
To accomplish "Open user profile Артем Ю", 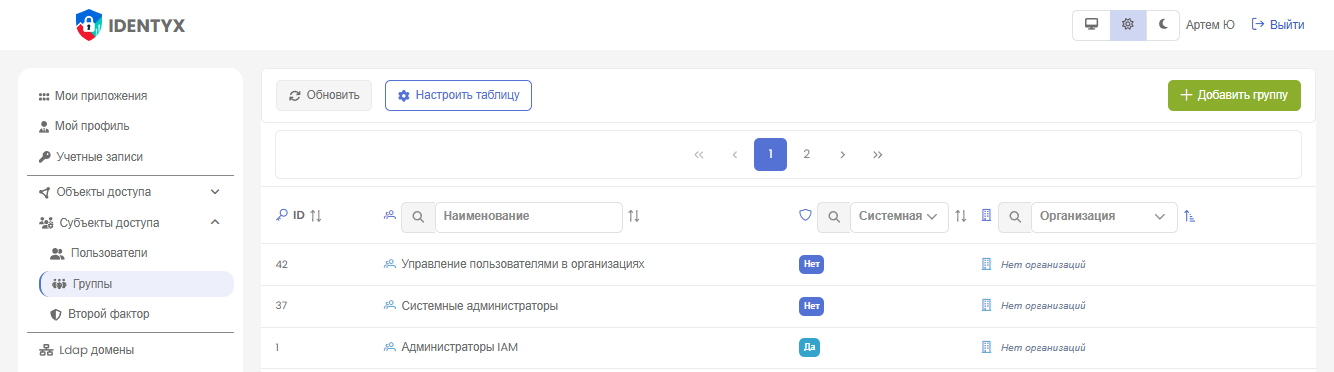I will click(x=1210, y=25).
